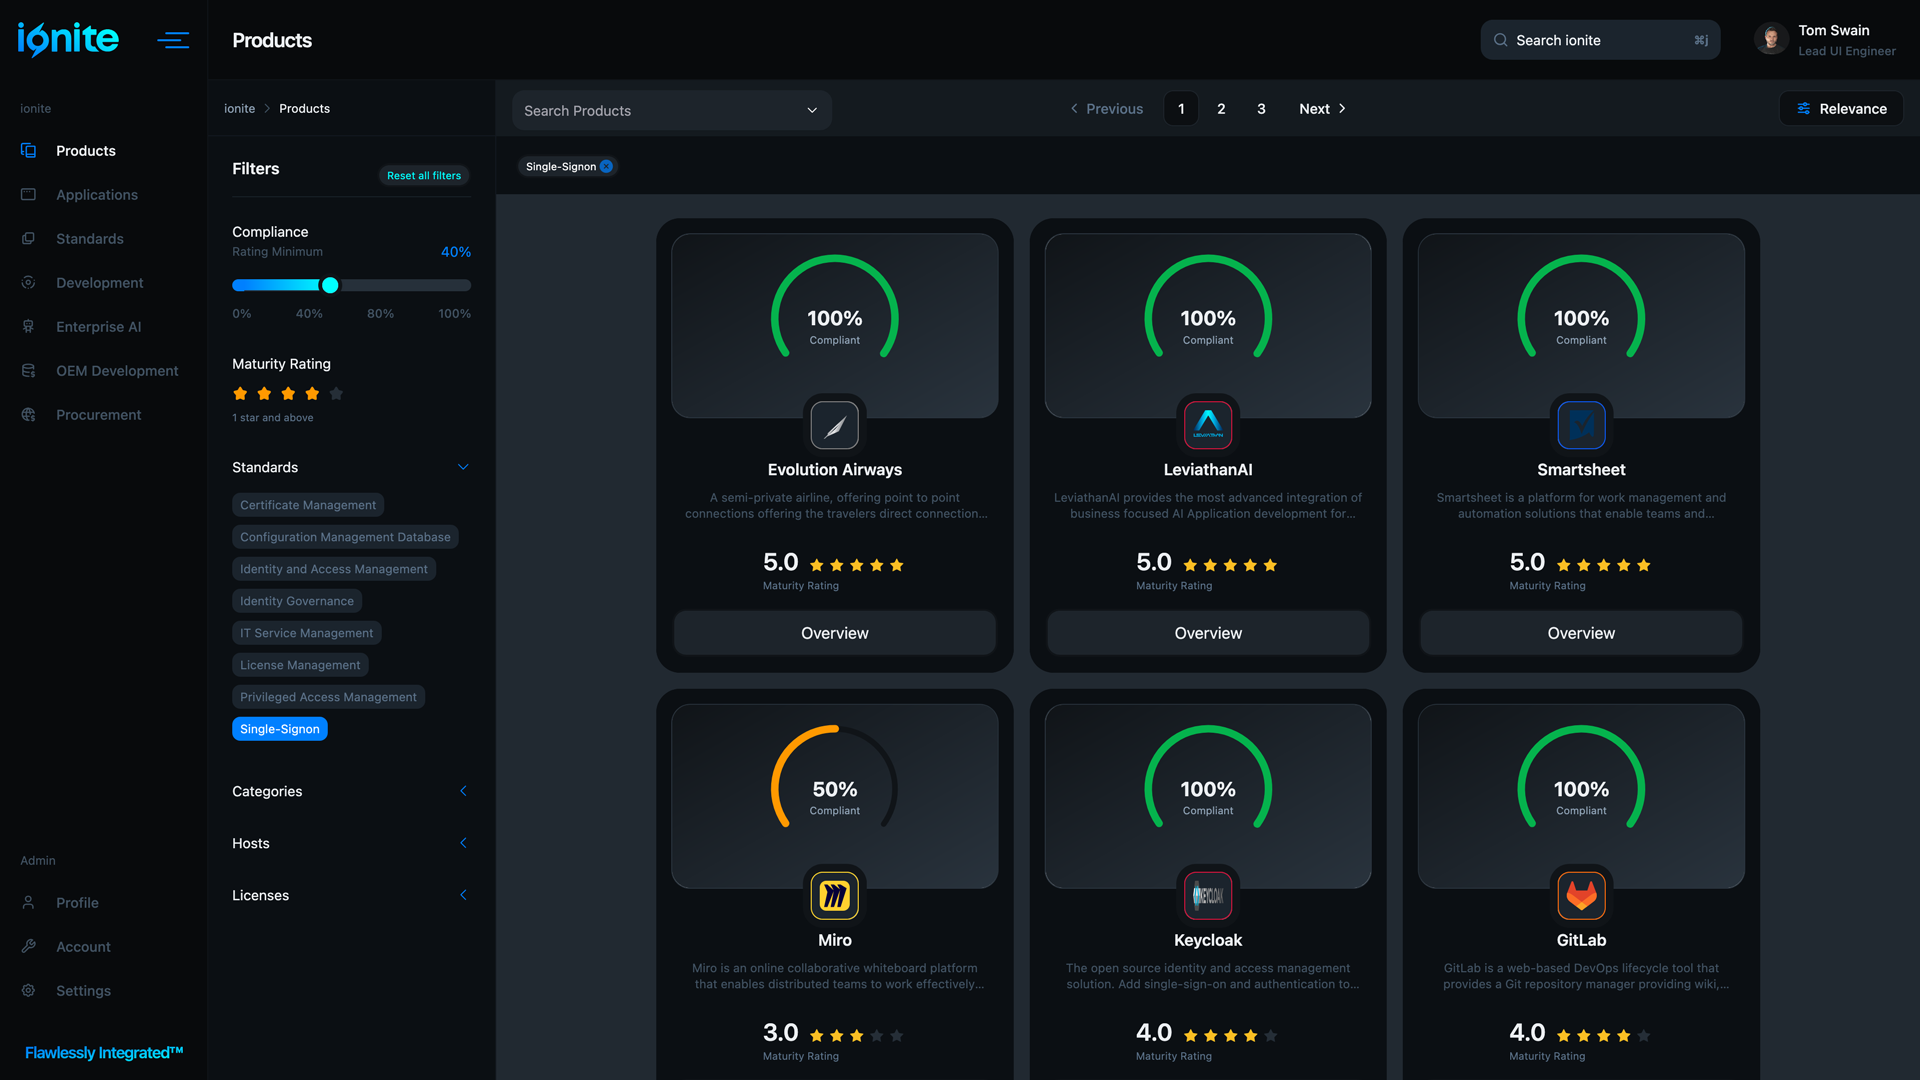Click the Standards sidebar icon
The width and height of the screenshot is (1920, 1080).
coord(28,238)
